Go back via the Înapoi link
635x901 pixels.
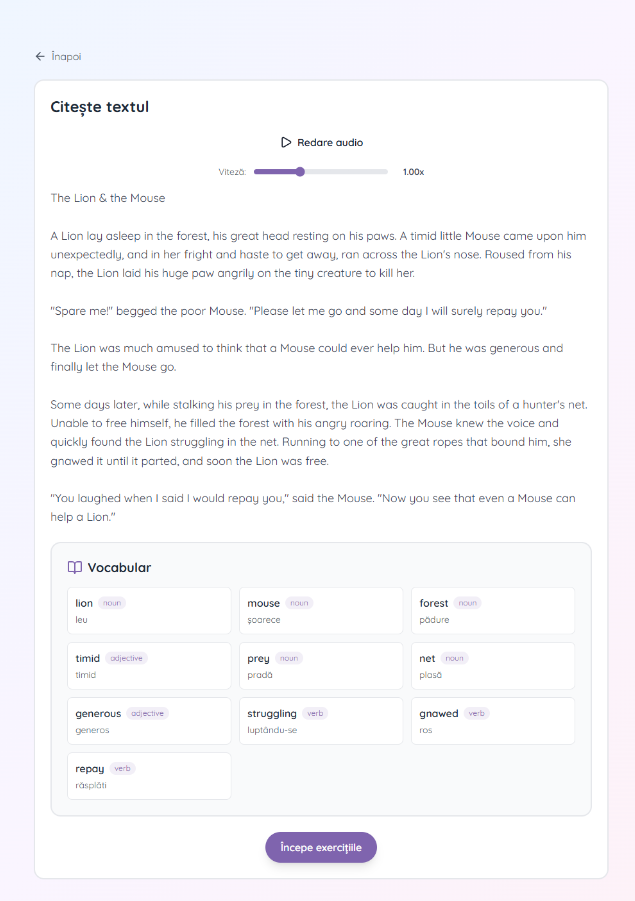pos(58,56)
